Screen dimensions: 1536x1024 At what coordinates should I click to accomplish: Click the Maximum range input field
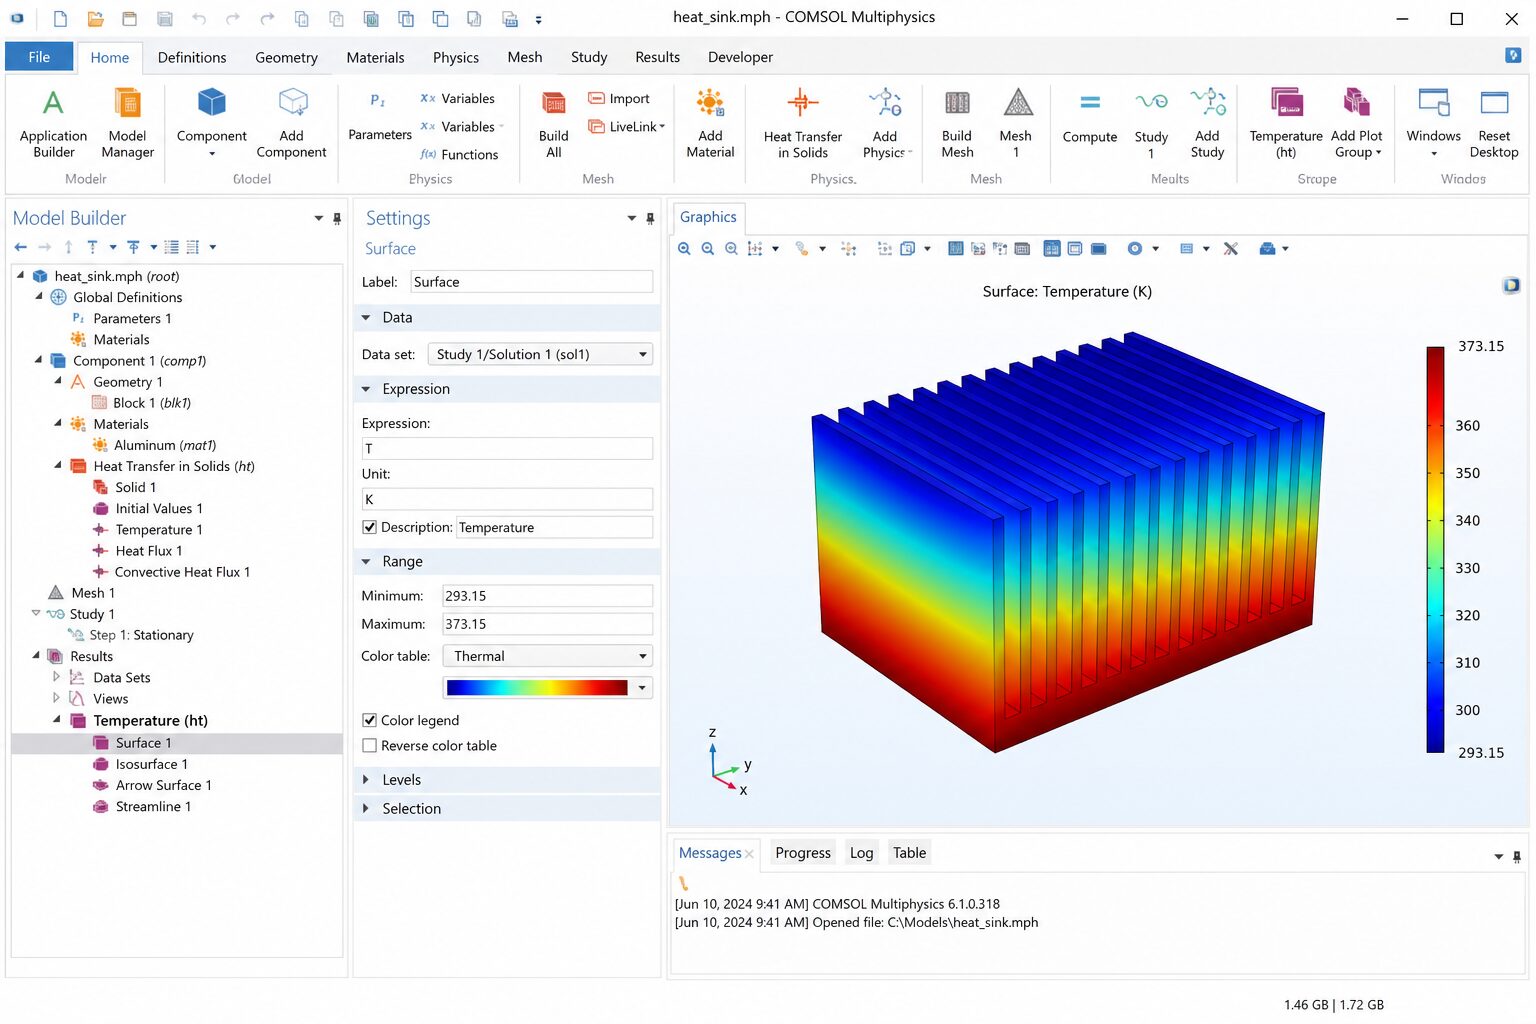click(x=547, y=624)
